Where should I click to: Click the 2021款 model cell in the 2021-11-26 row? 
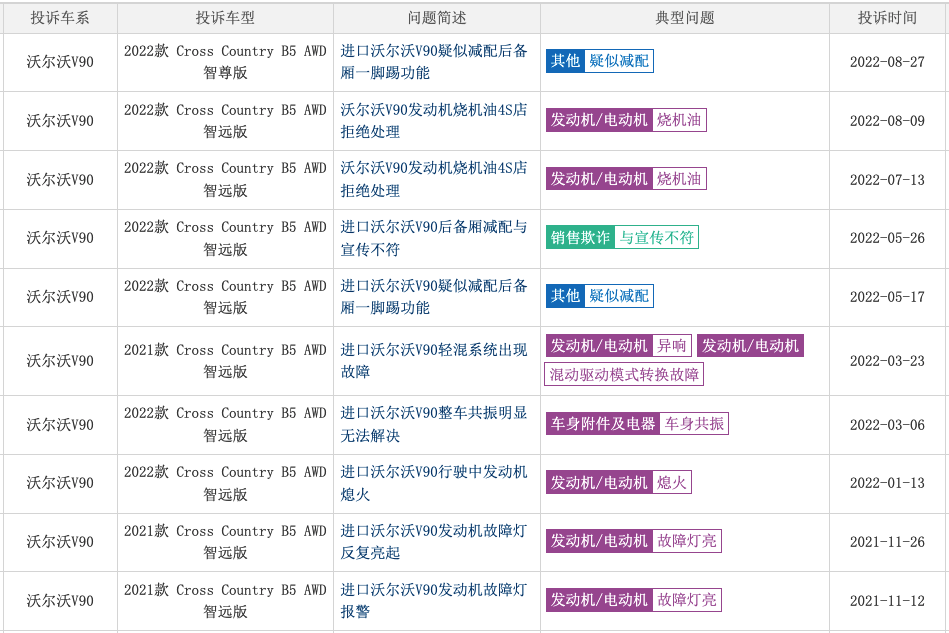(225, 542)
